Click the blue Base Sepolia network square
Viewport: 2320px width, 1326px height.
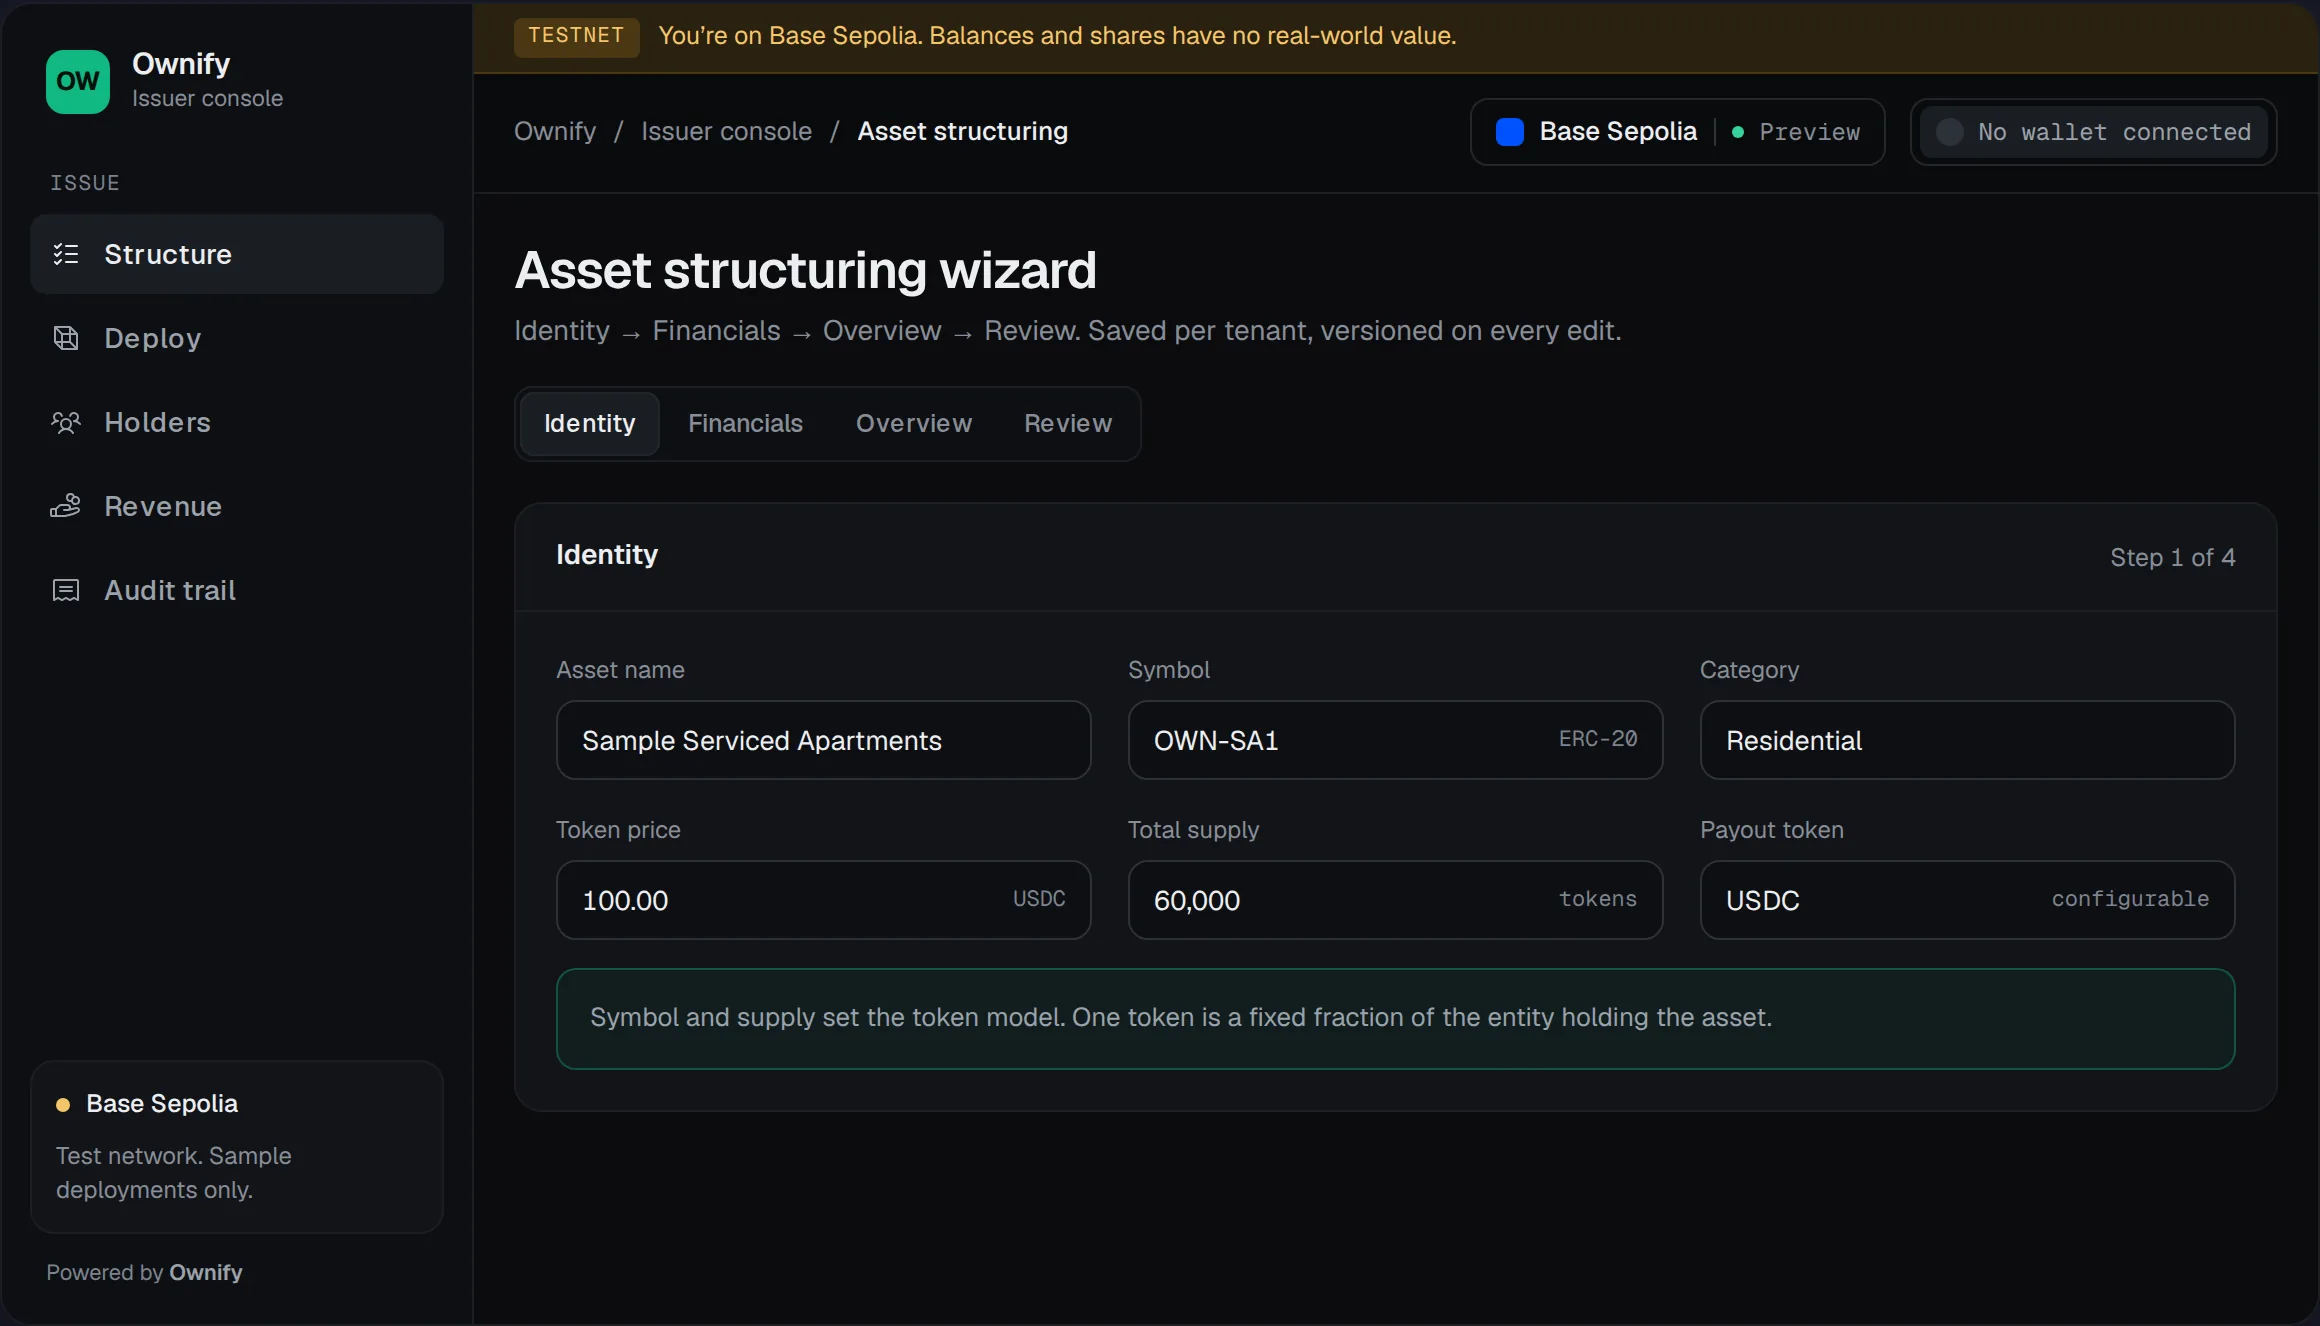[x=1510, y=132]
